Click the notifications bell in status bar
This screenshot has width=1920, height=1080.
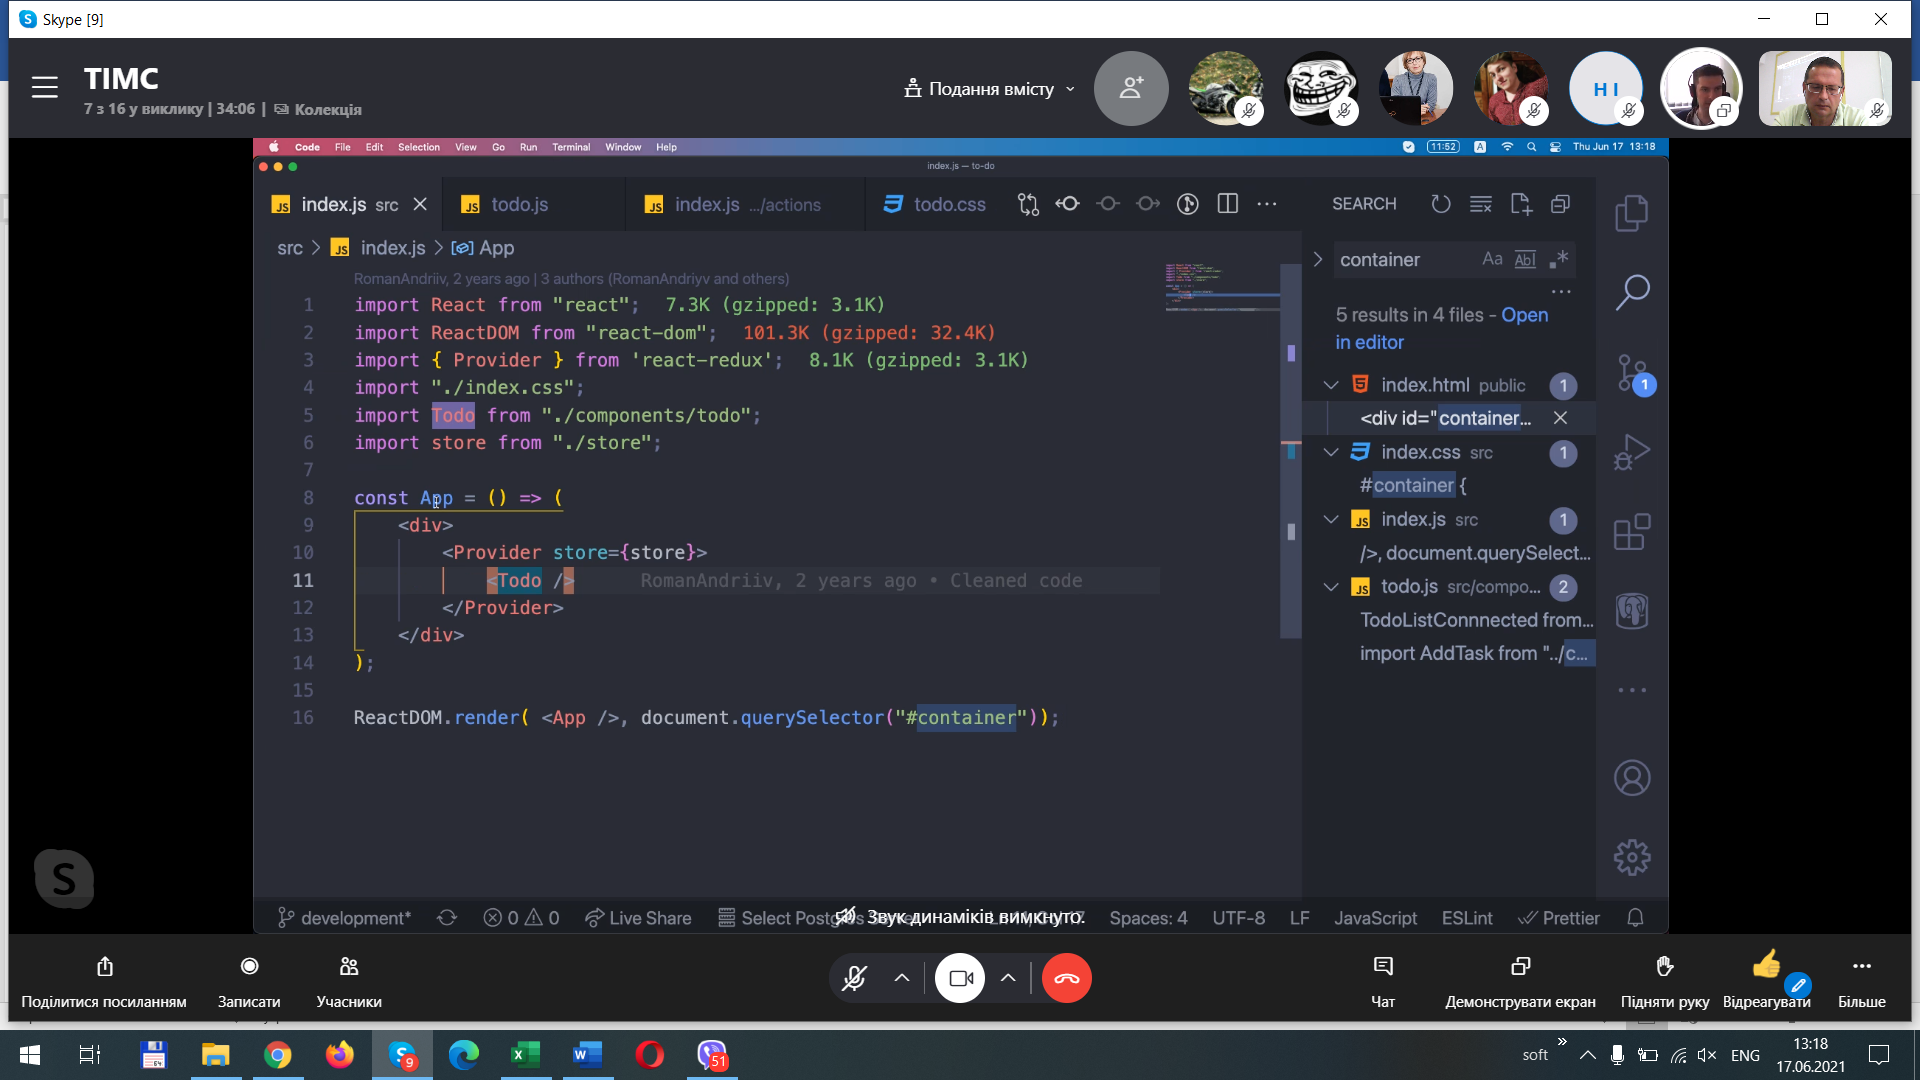click(x=1635, y=918)
